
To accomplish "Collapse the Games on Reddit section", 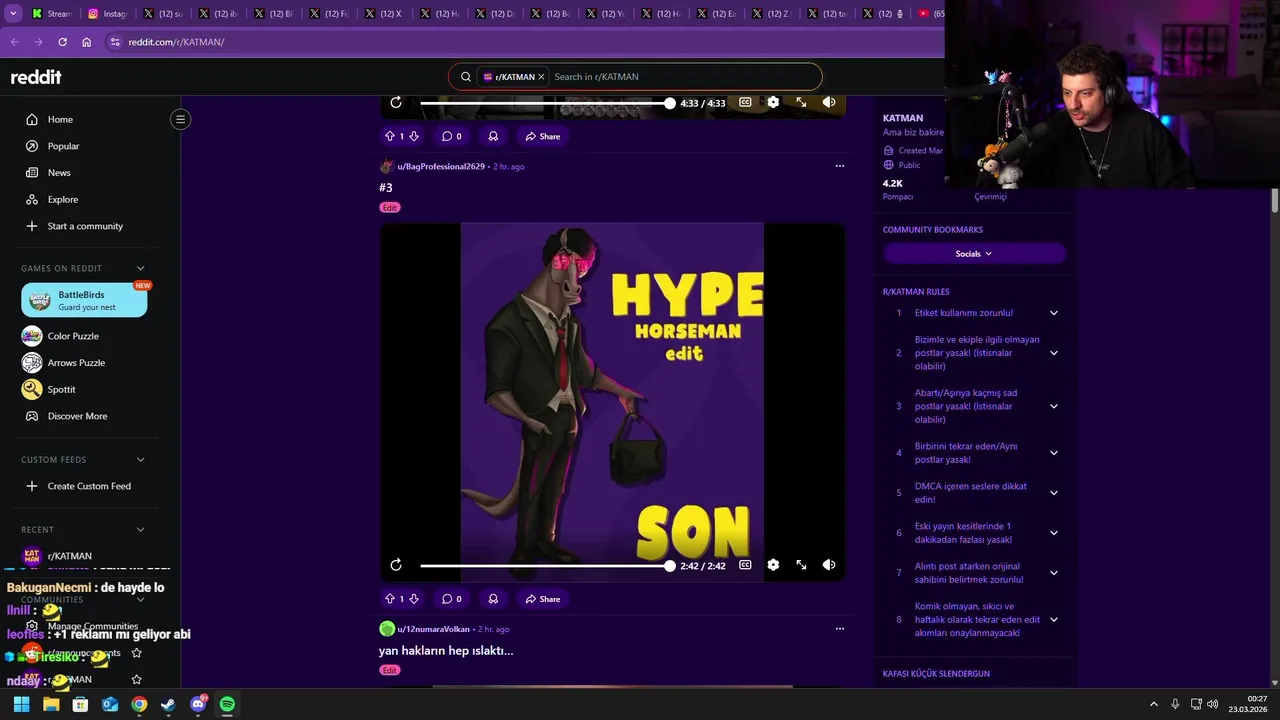I will [x=140, y=268].
